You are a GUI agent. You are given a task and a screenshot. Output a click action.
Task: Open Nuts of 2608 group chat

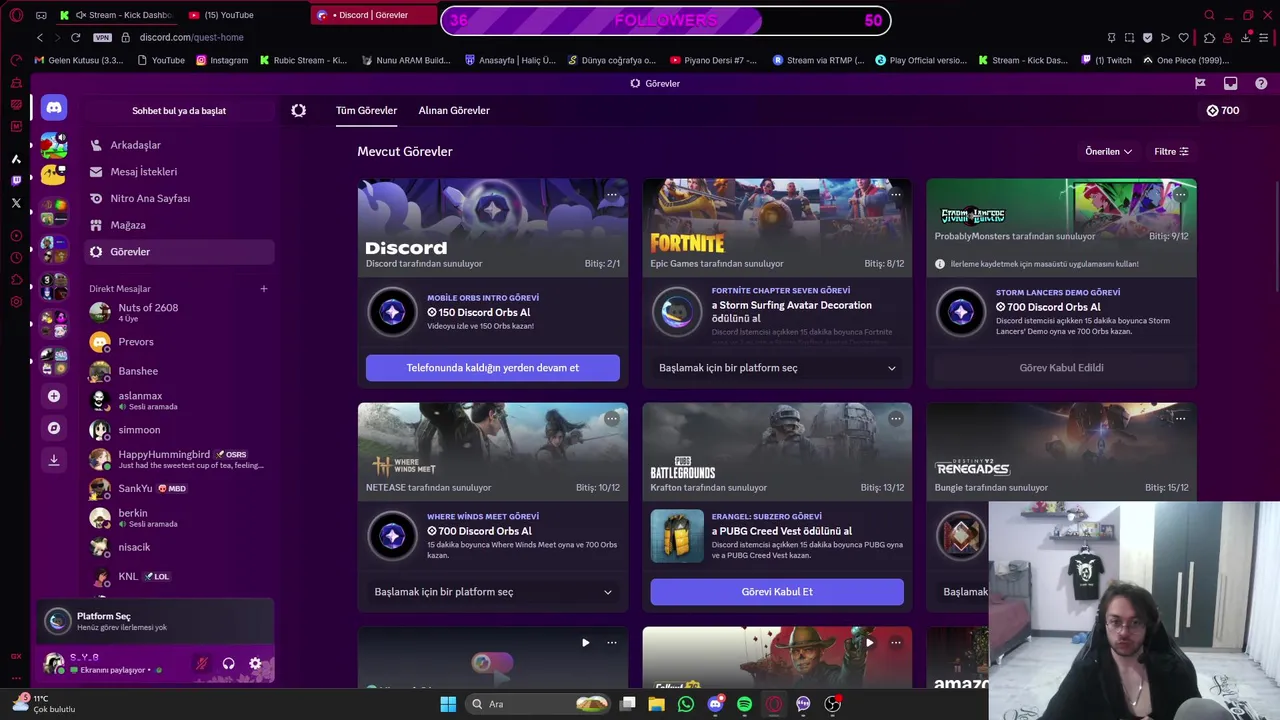coord(179,312)
